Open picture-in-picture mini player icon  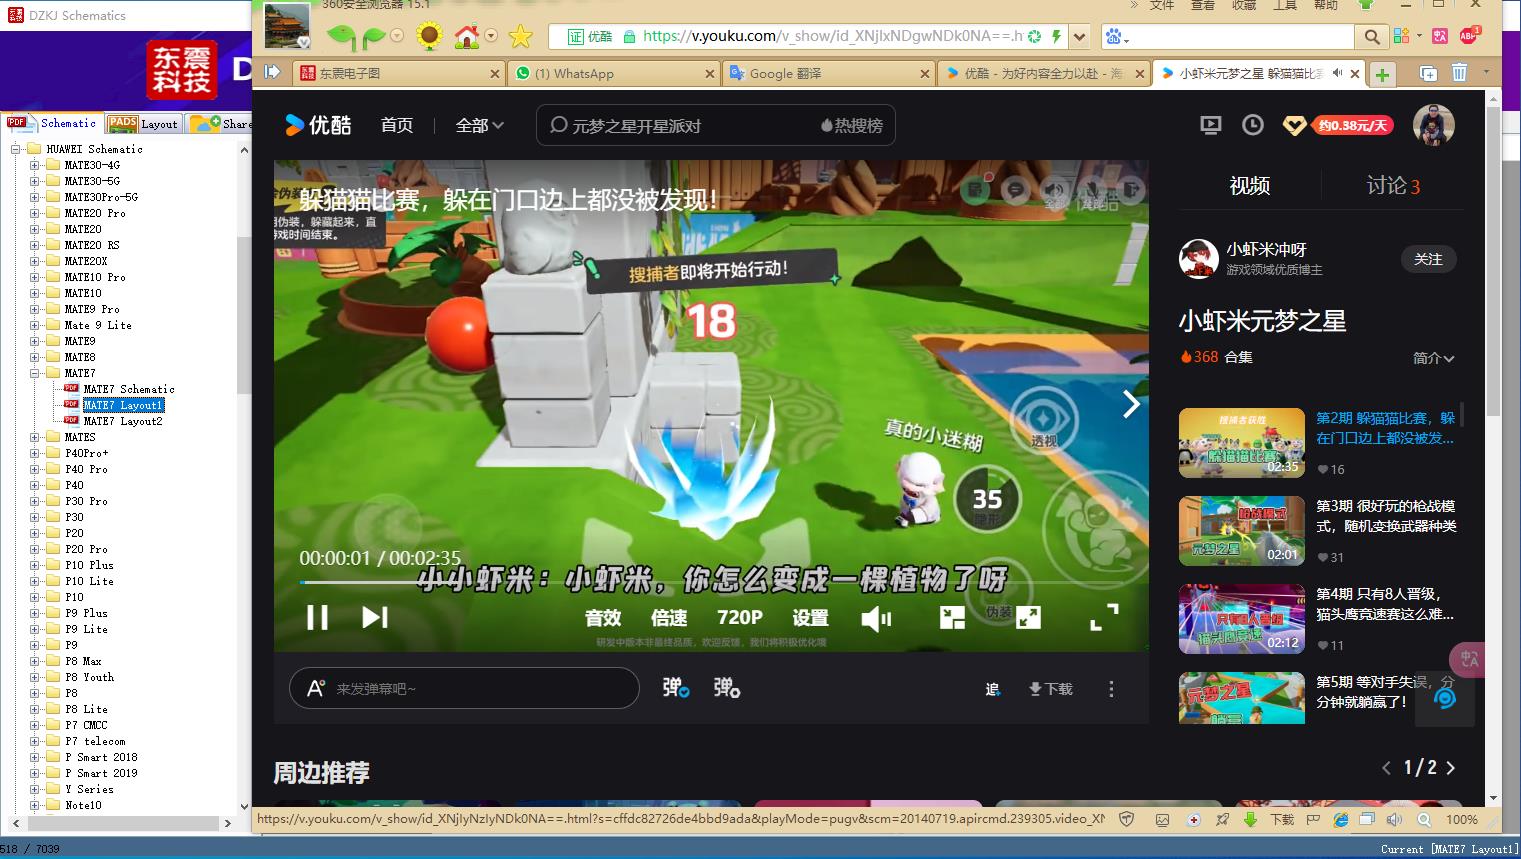(x=952, y=618)
